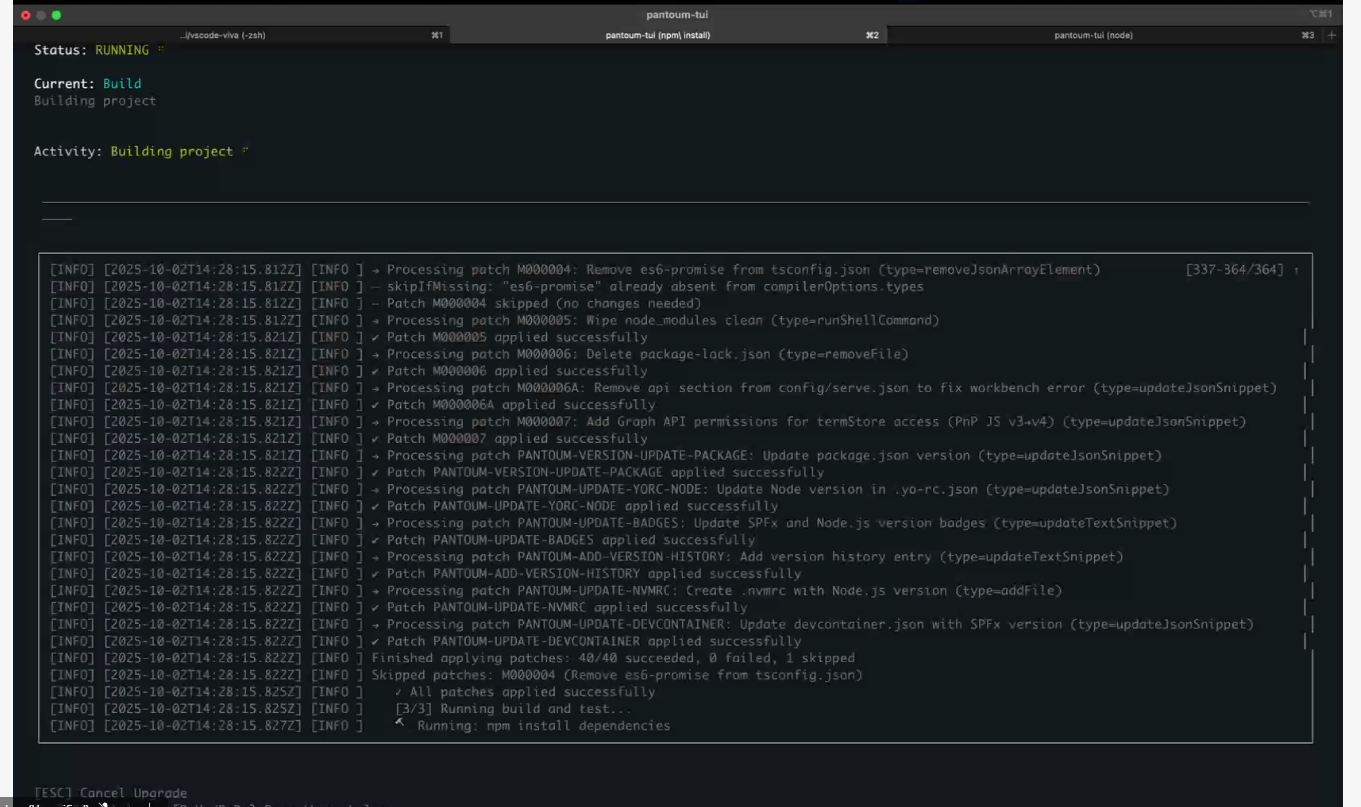
Task: Click the spinner beside Activity Building project
Action: tap(244, 151)
